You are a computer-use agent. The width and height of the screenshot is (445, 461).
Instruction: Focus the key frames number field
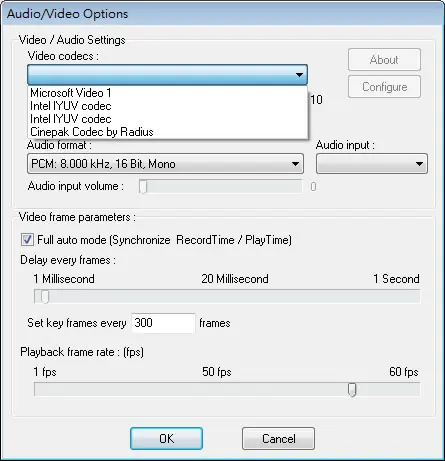(x=163, y=323)
